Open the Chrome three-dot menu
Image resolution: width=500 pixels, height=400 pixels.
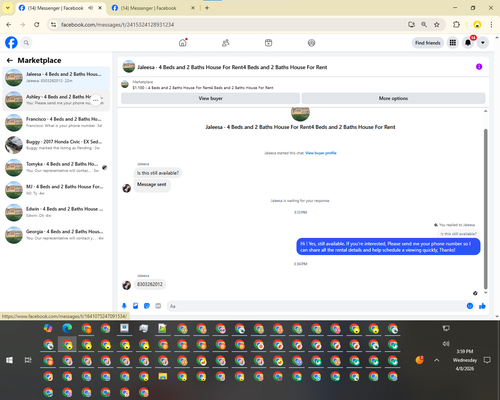[491, 25]
